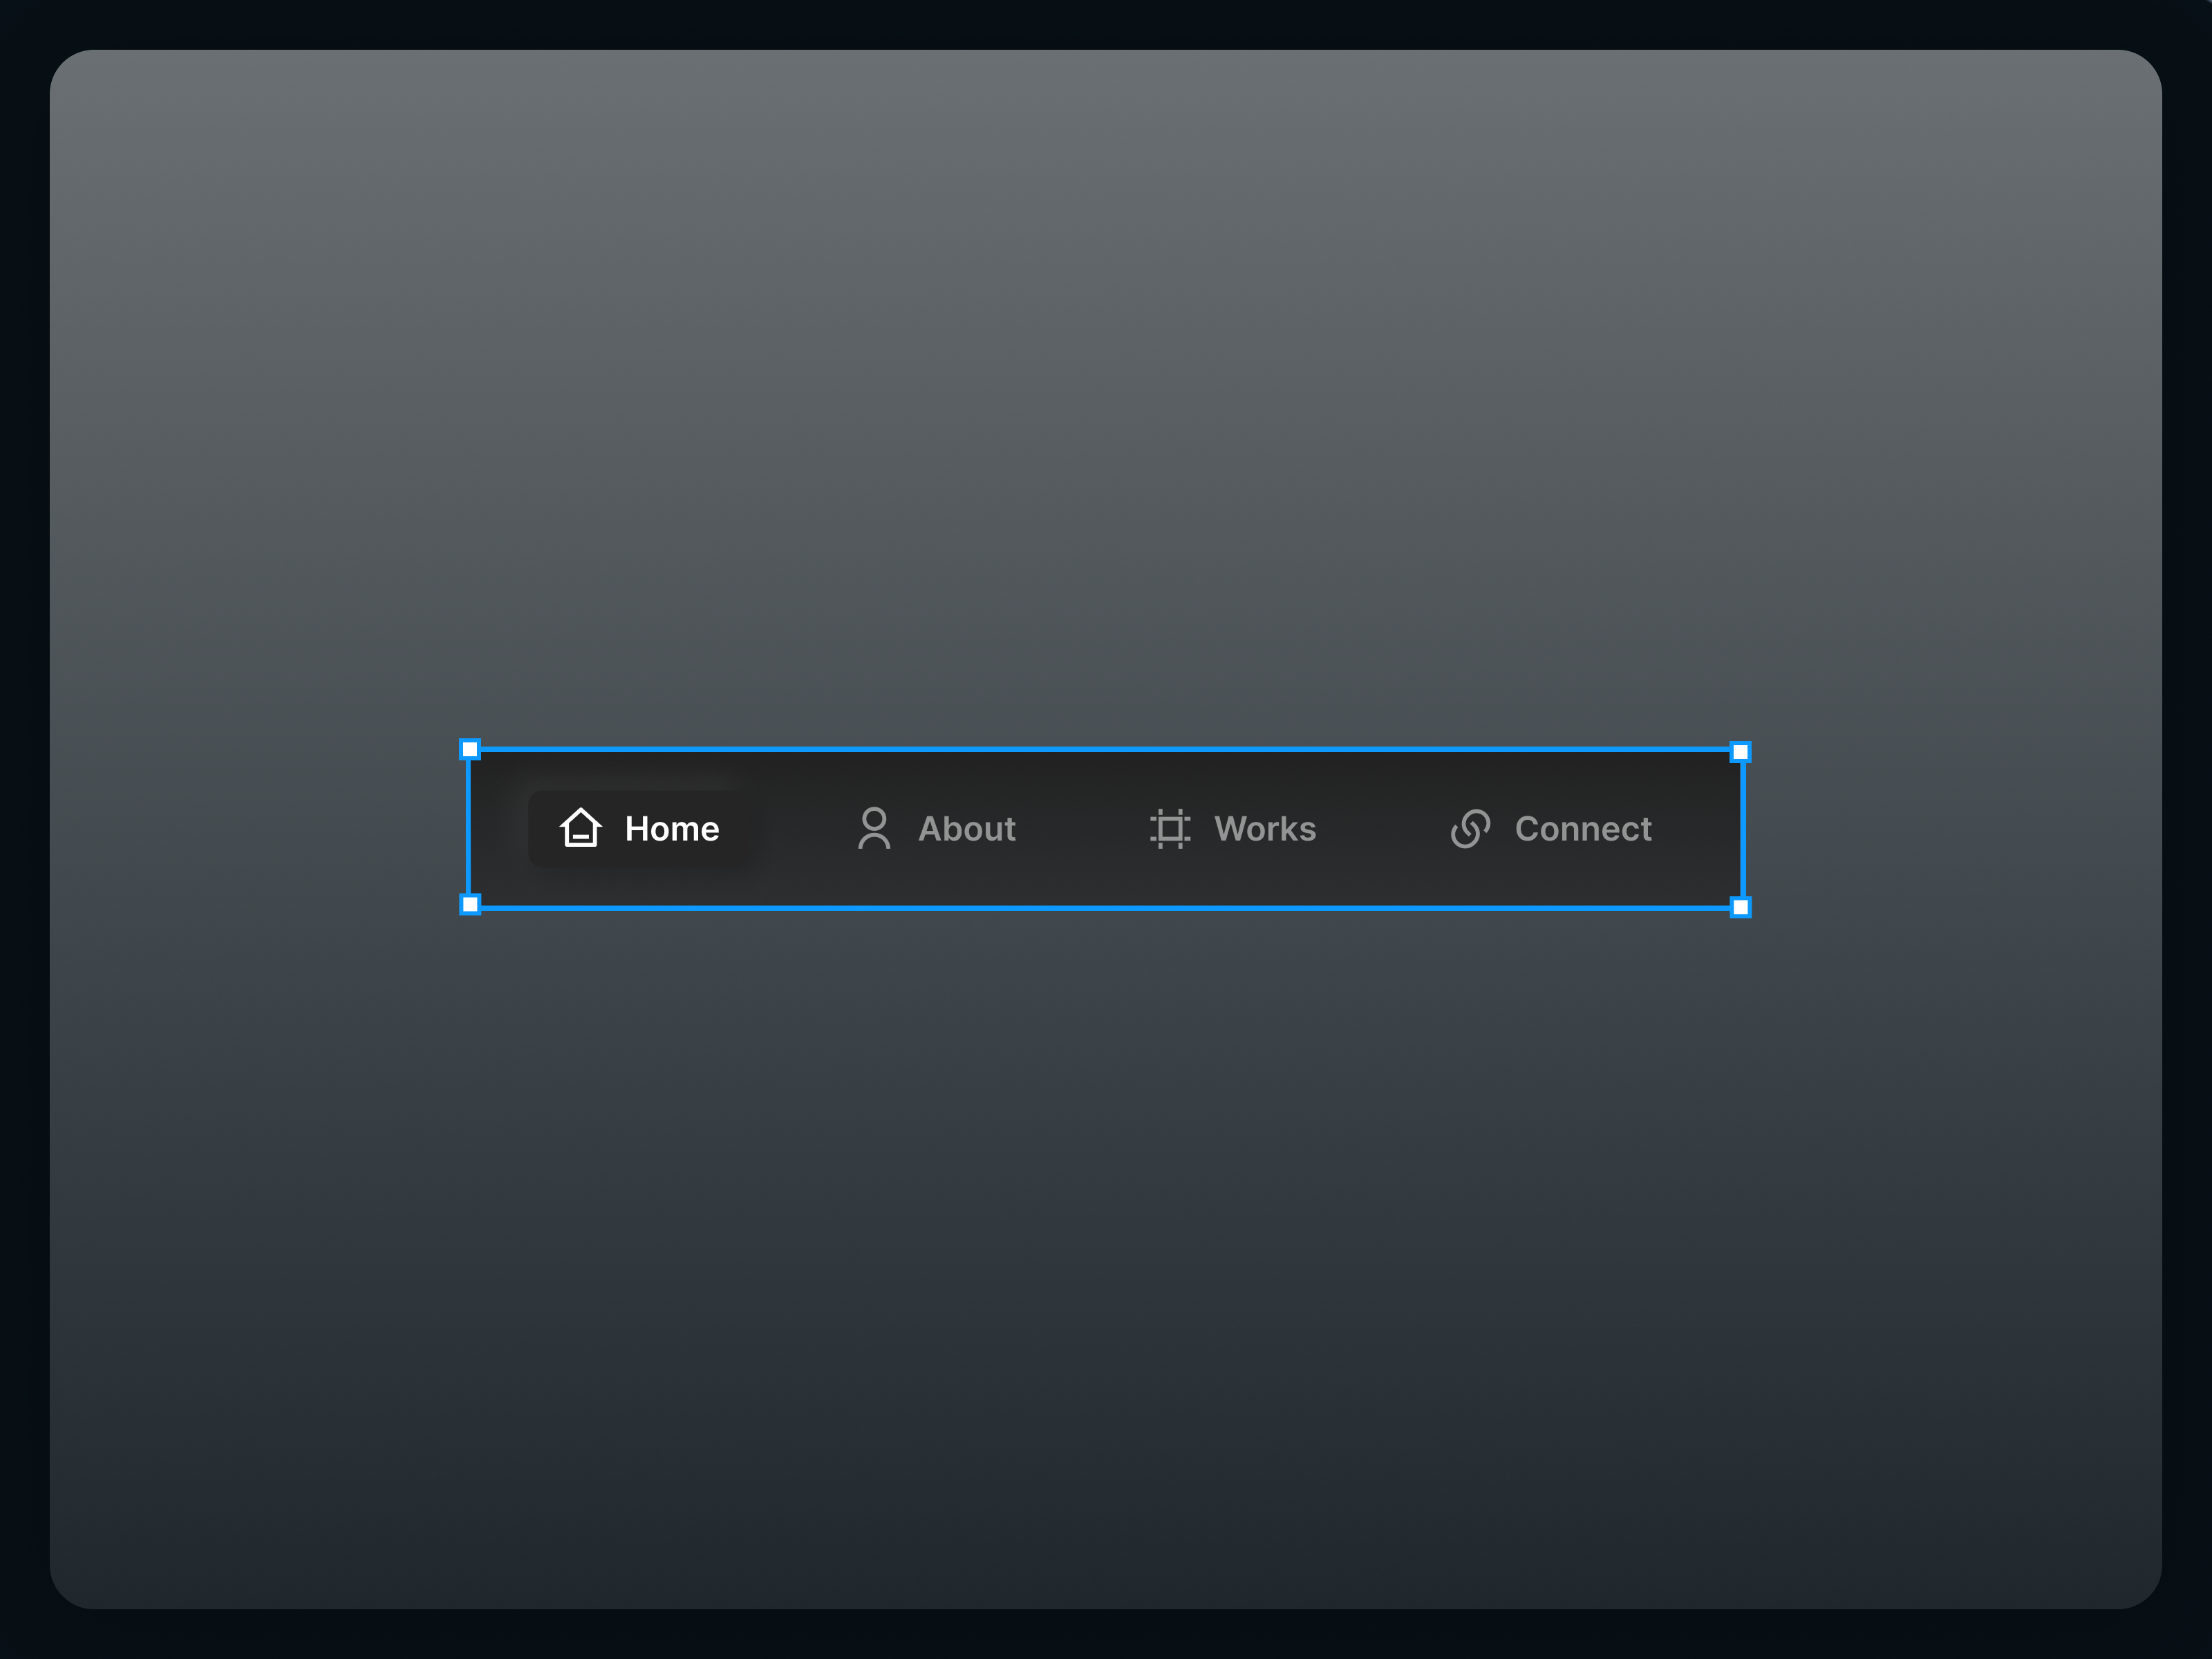Click the left blue selection edge
The width and height of the screenshot is (2212, 1659).
pyautogui.click(x=468, y=828)
